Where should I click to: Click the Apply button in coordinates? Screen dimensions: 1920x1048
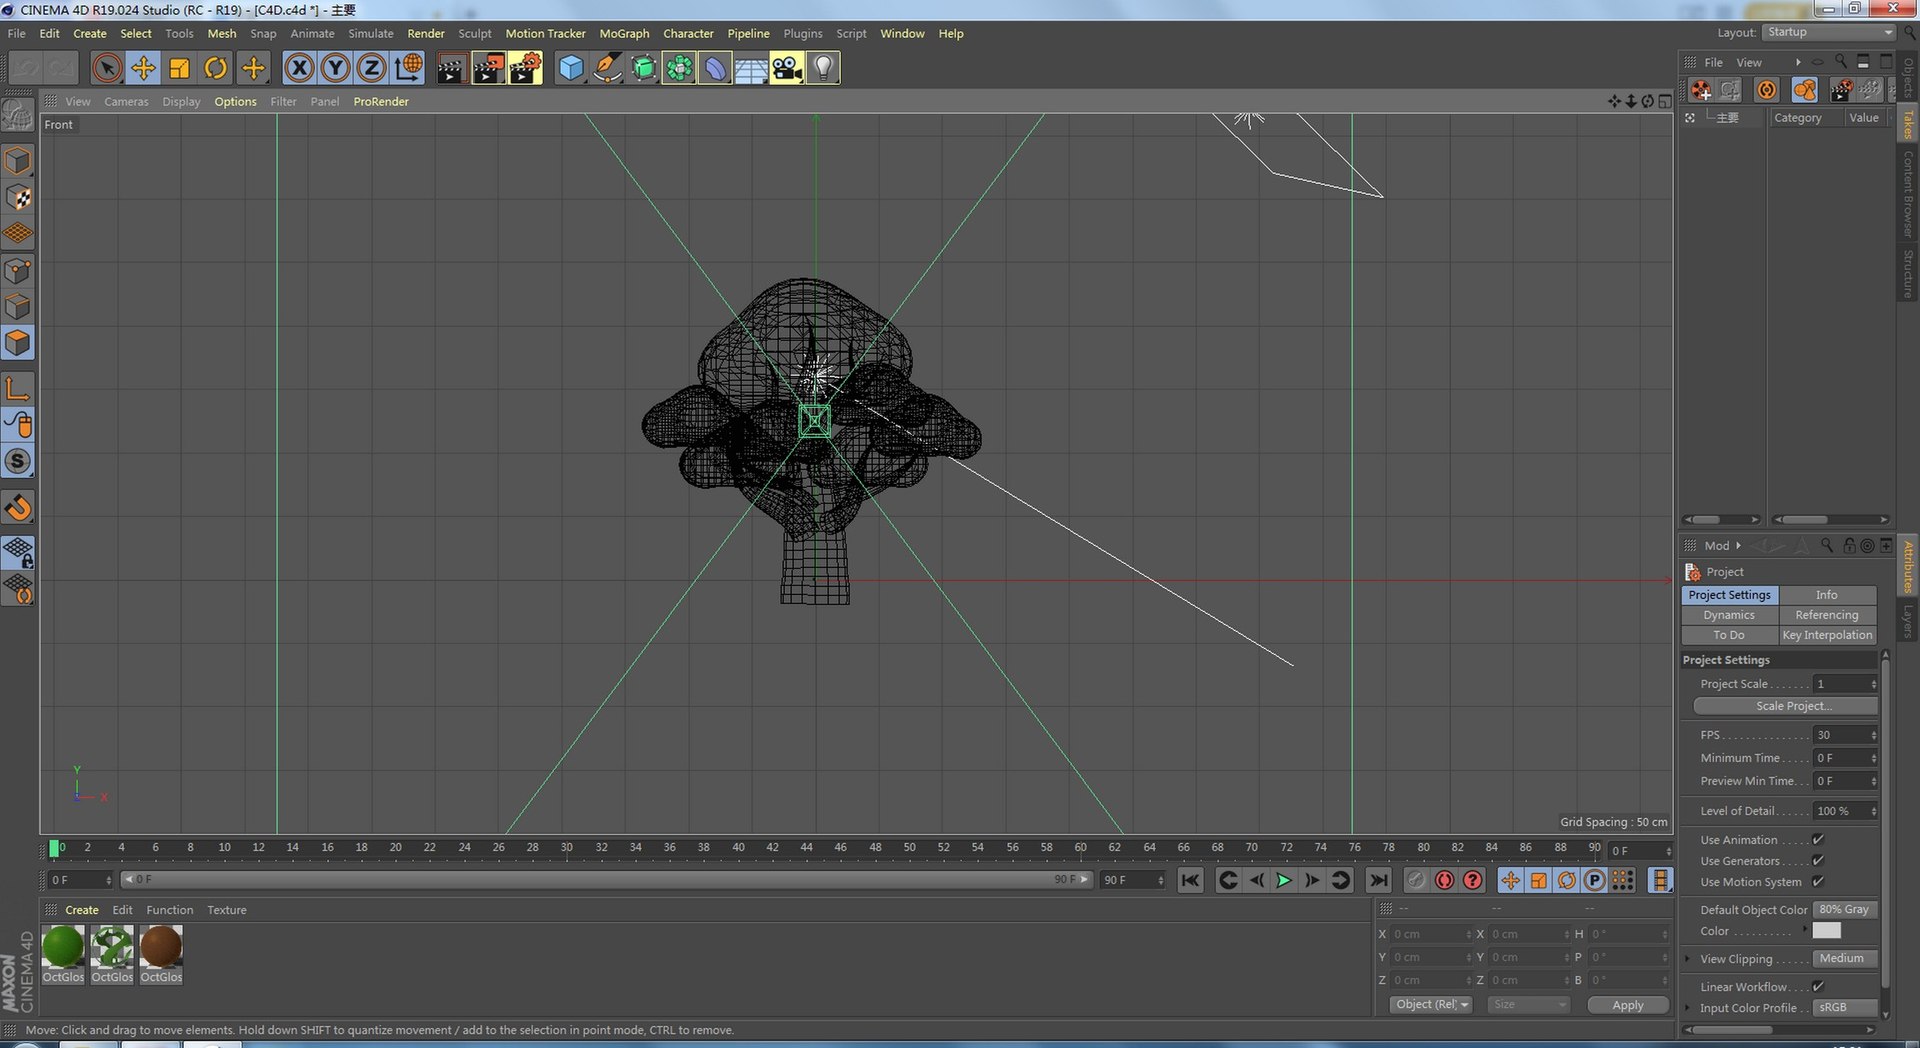pyautogui.click(x=1628, y=1005)
